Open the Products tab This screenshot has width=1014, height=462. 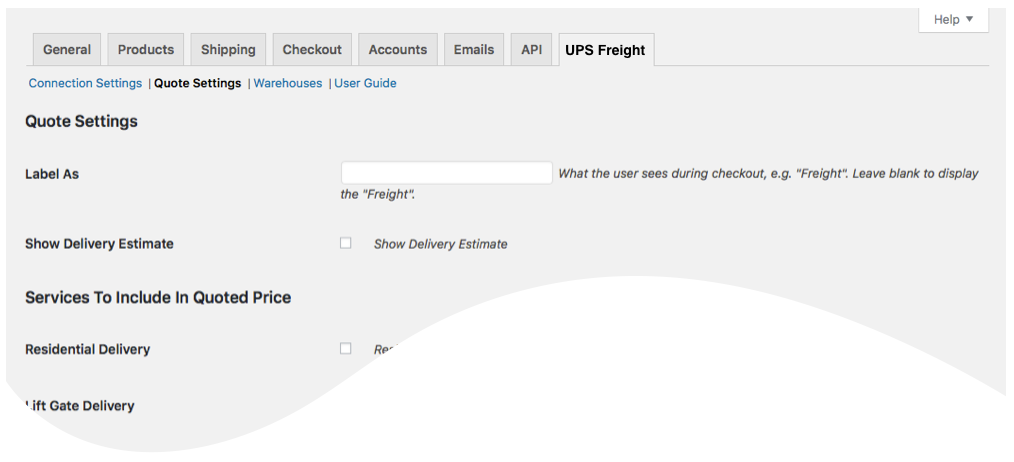tap(146, 49)
